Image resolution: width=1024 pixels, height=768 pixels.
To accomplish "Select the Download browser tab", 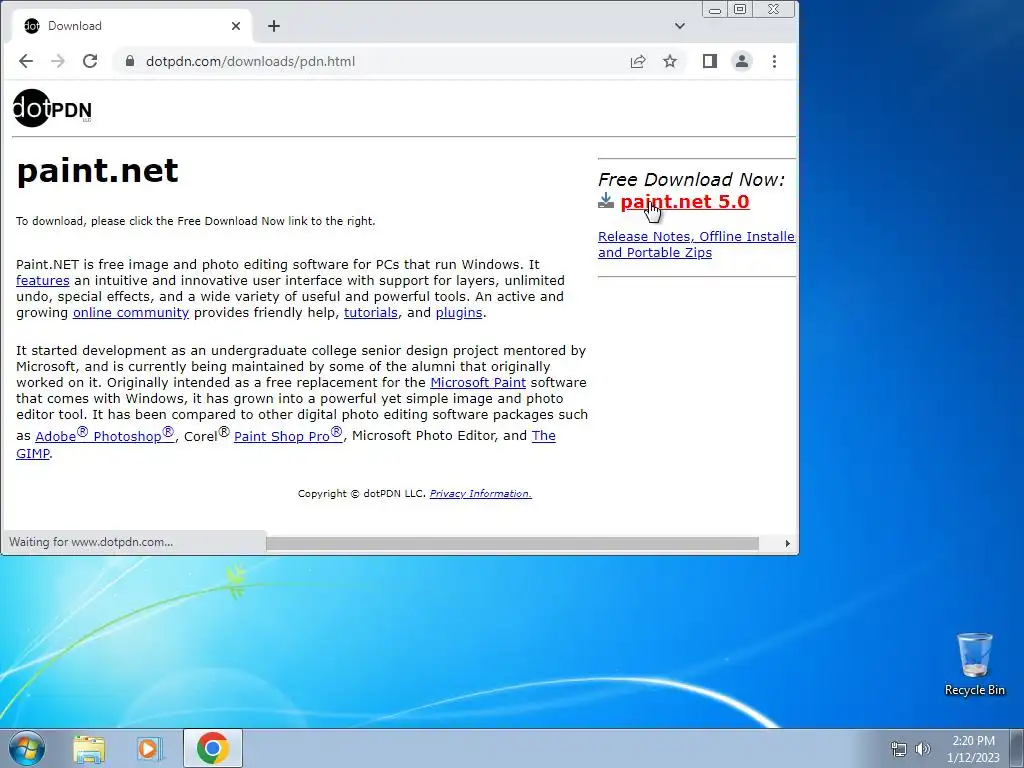I will pyautogui.click(x=133, y=26).
